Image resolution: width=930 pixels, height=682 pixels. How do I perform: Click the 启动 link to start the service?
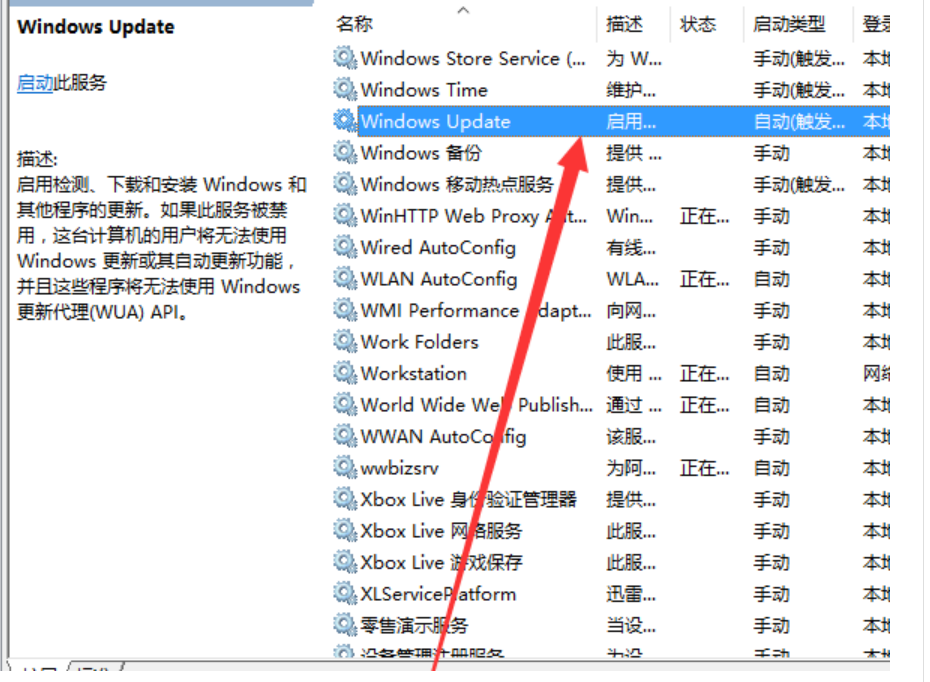34,82
